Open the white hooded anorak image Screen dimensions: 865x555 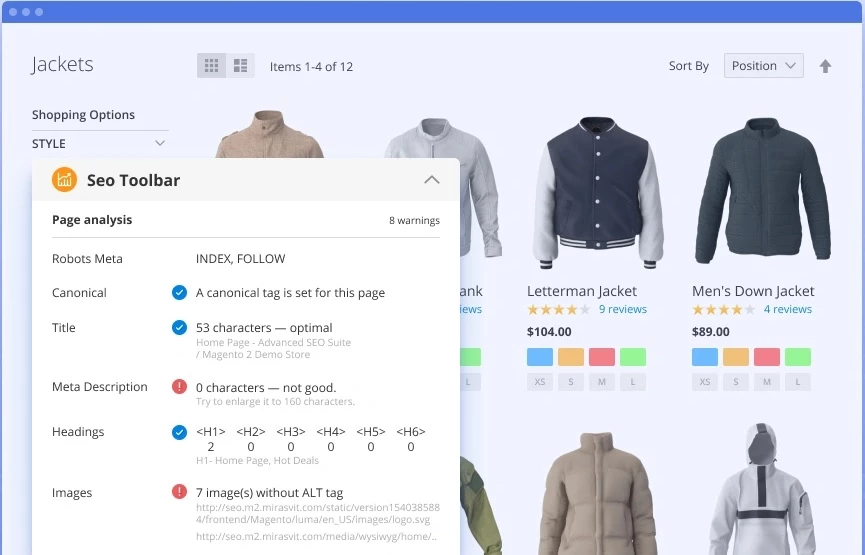click(761, 489)
